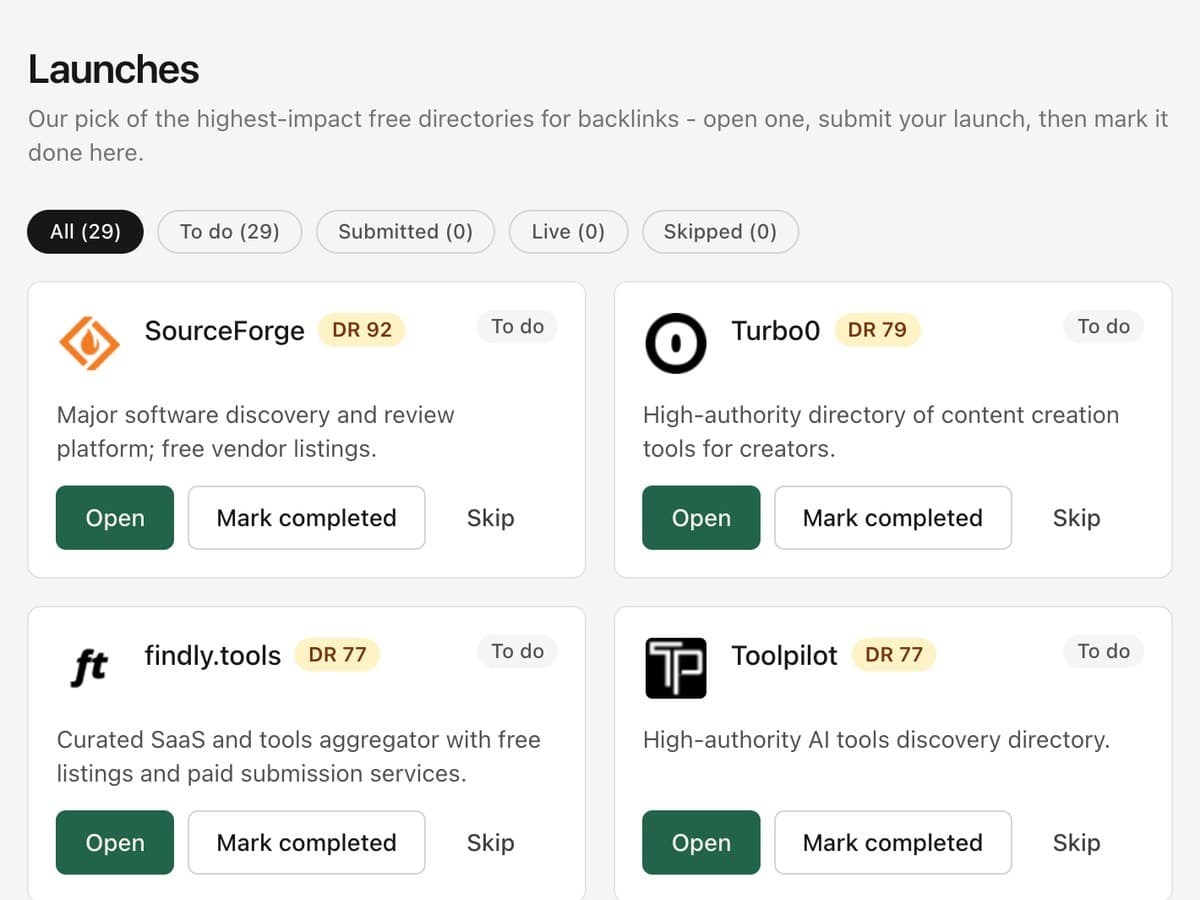Skip the SourceForge listing
This screenshot has width=1200, height=900.
point(491,518)
